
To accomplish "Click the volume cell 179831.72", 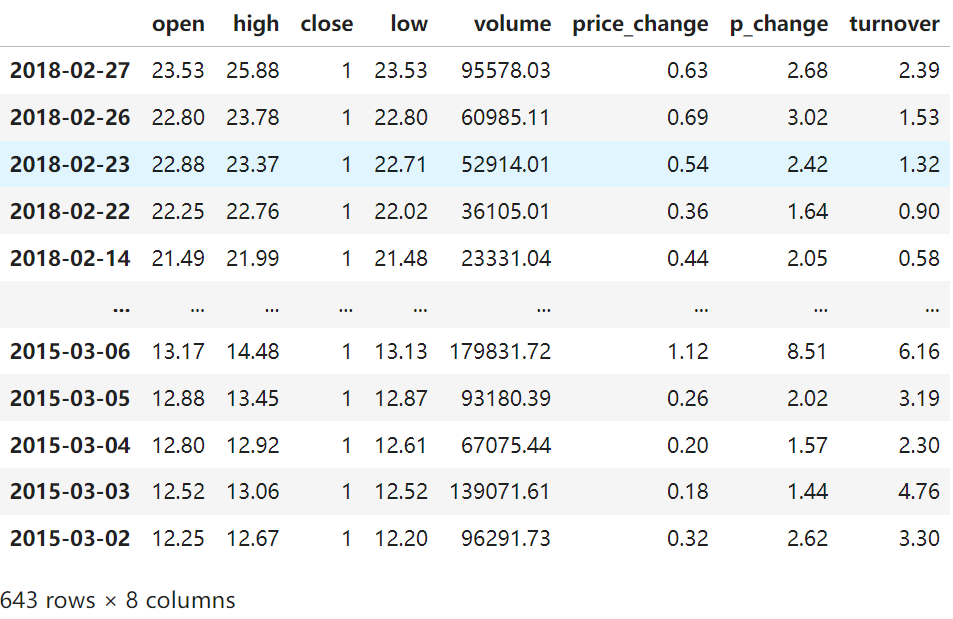I will point(498,351).
